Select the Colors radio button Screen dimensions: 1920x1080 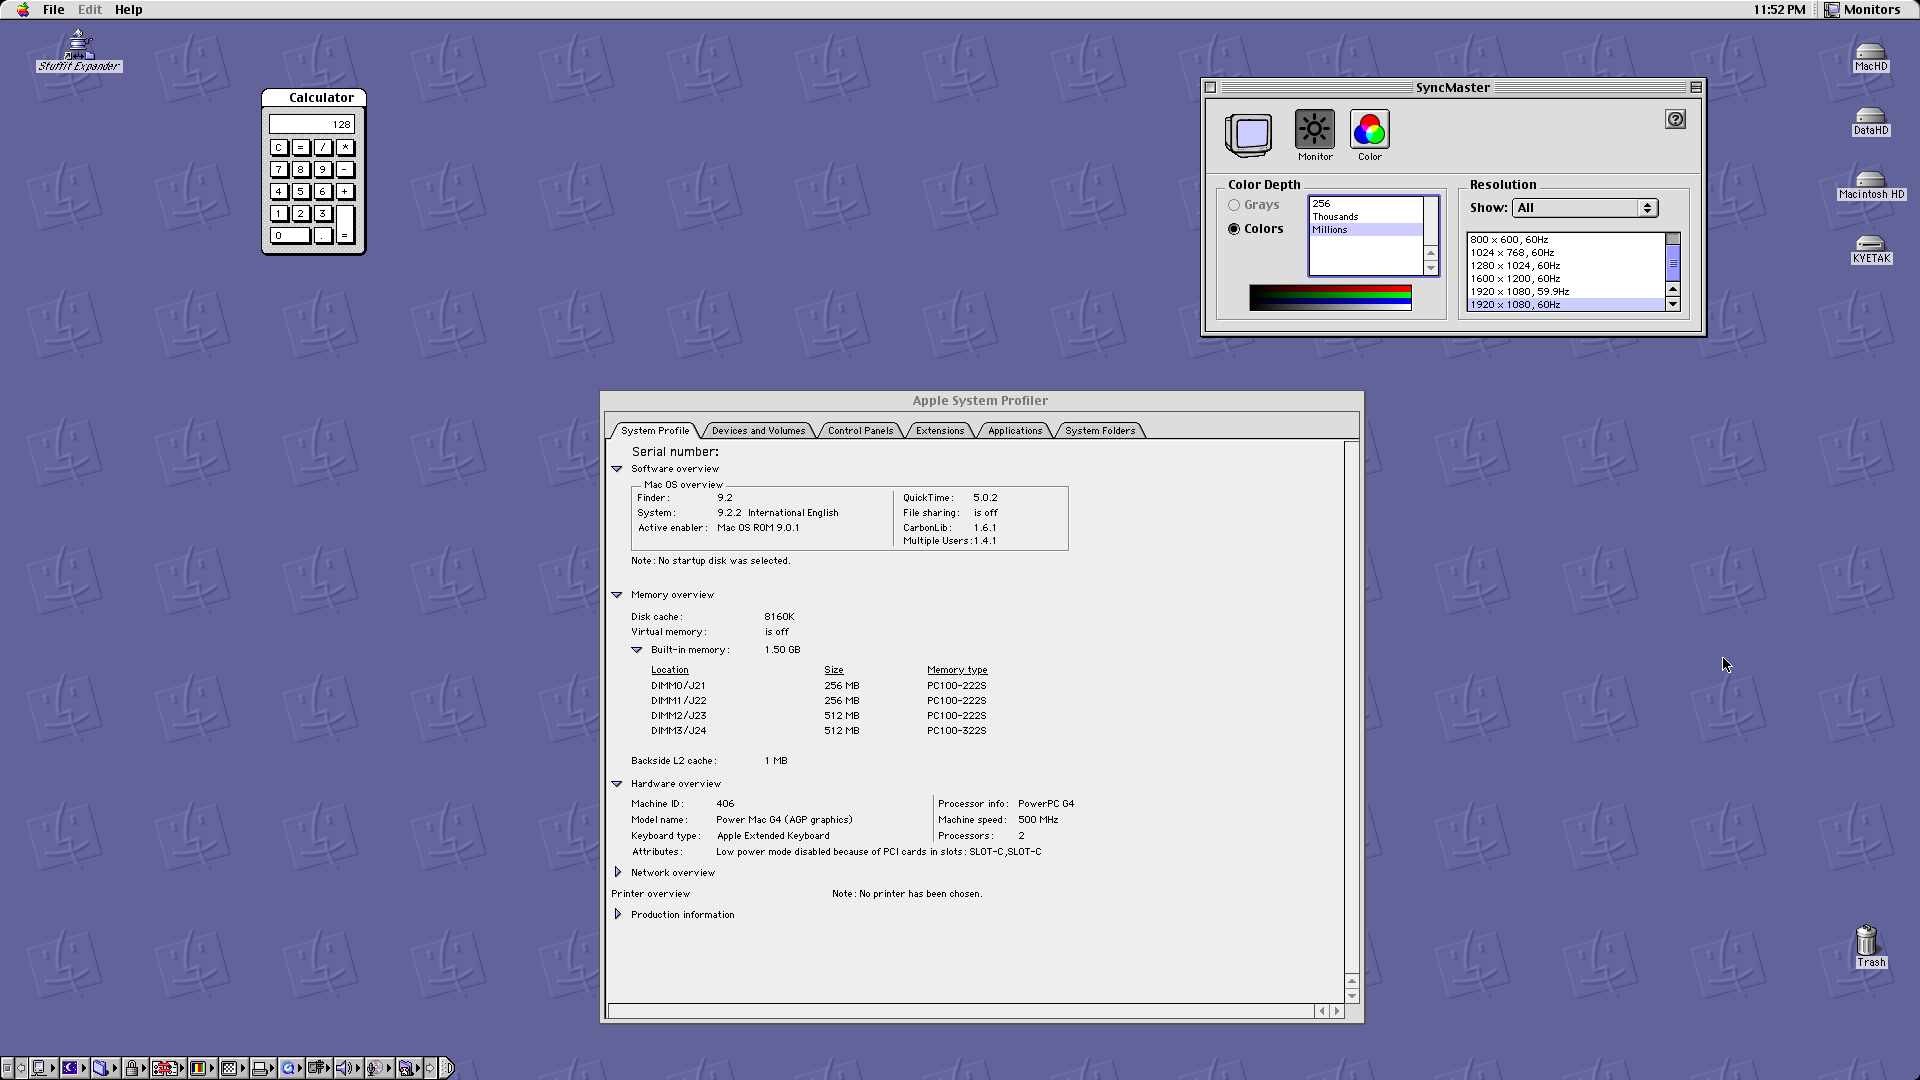1234,229
